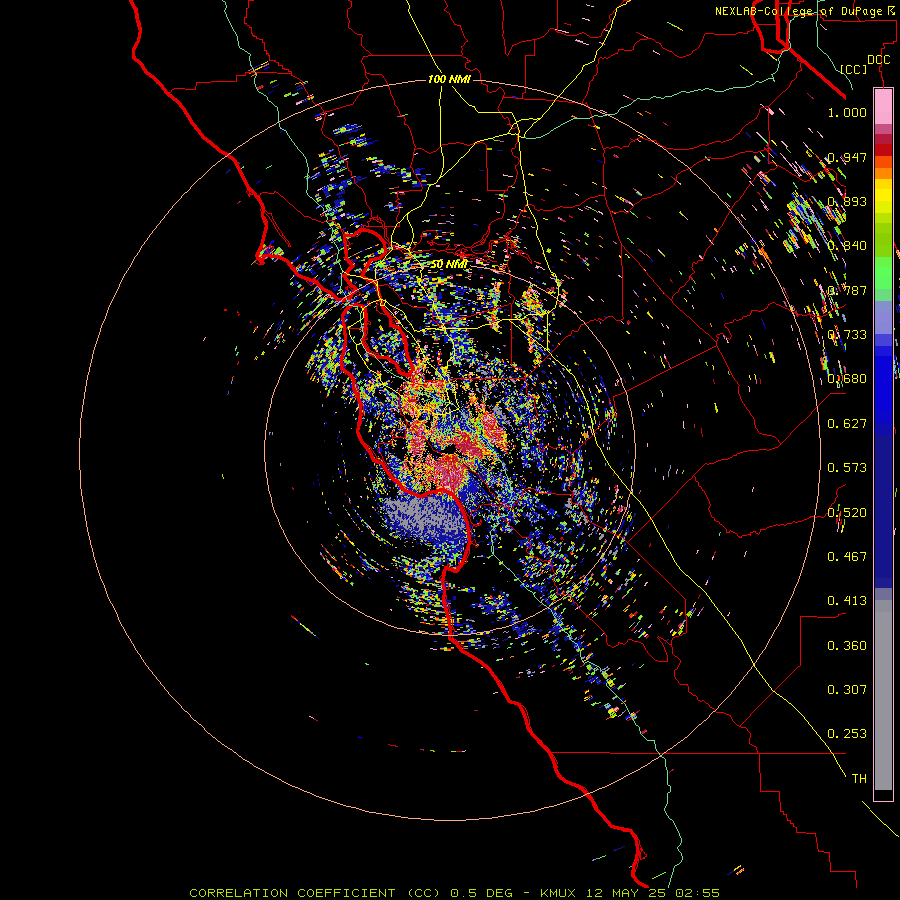Click the 50 NMI range ring label
The width and height of the screenshot is (900, 900).
pyautogui.click(x=449, y=264)
